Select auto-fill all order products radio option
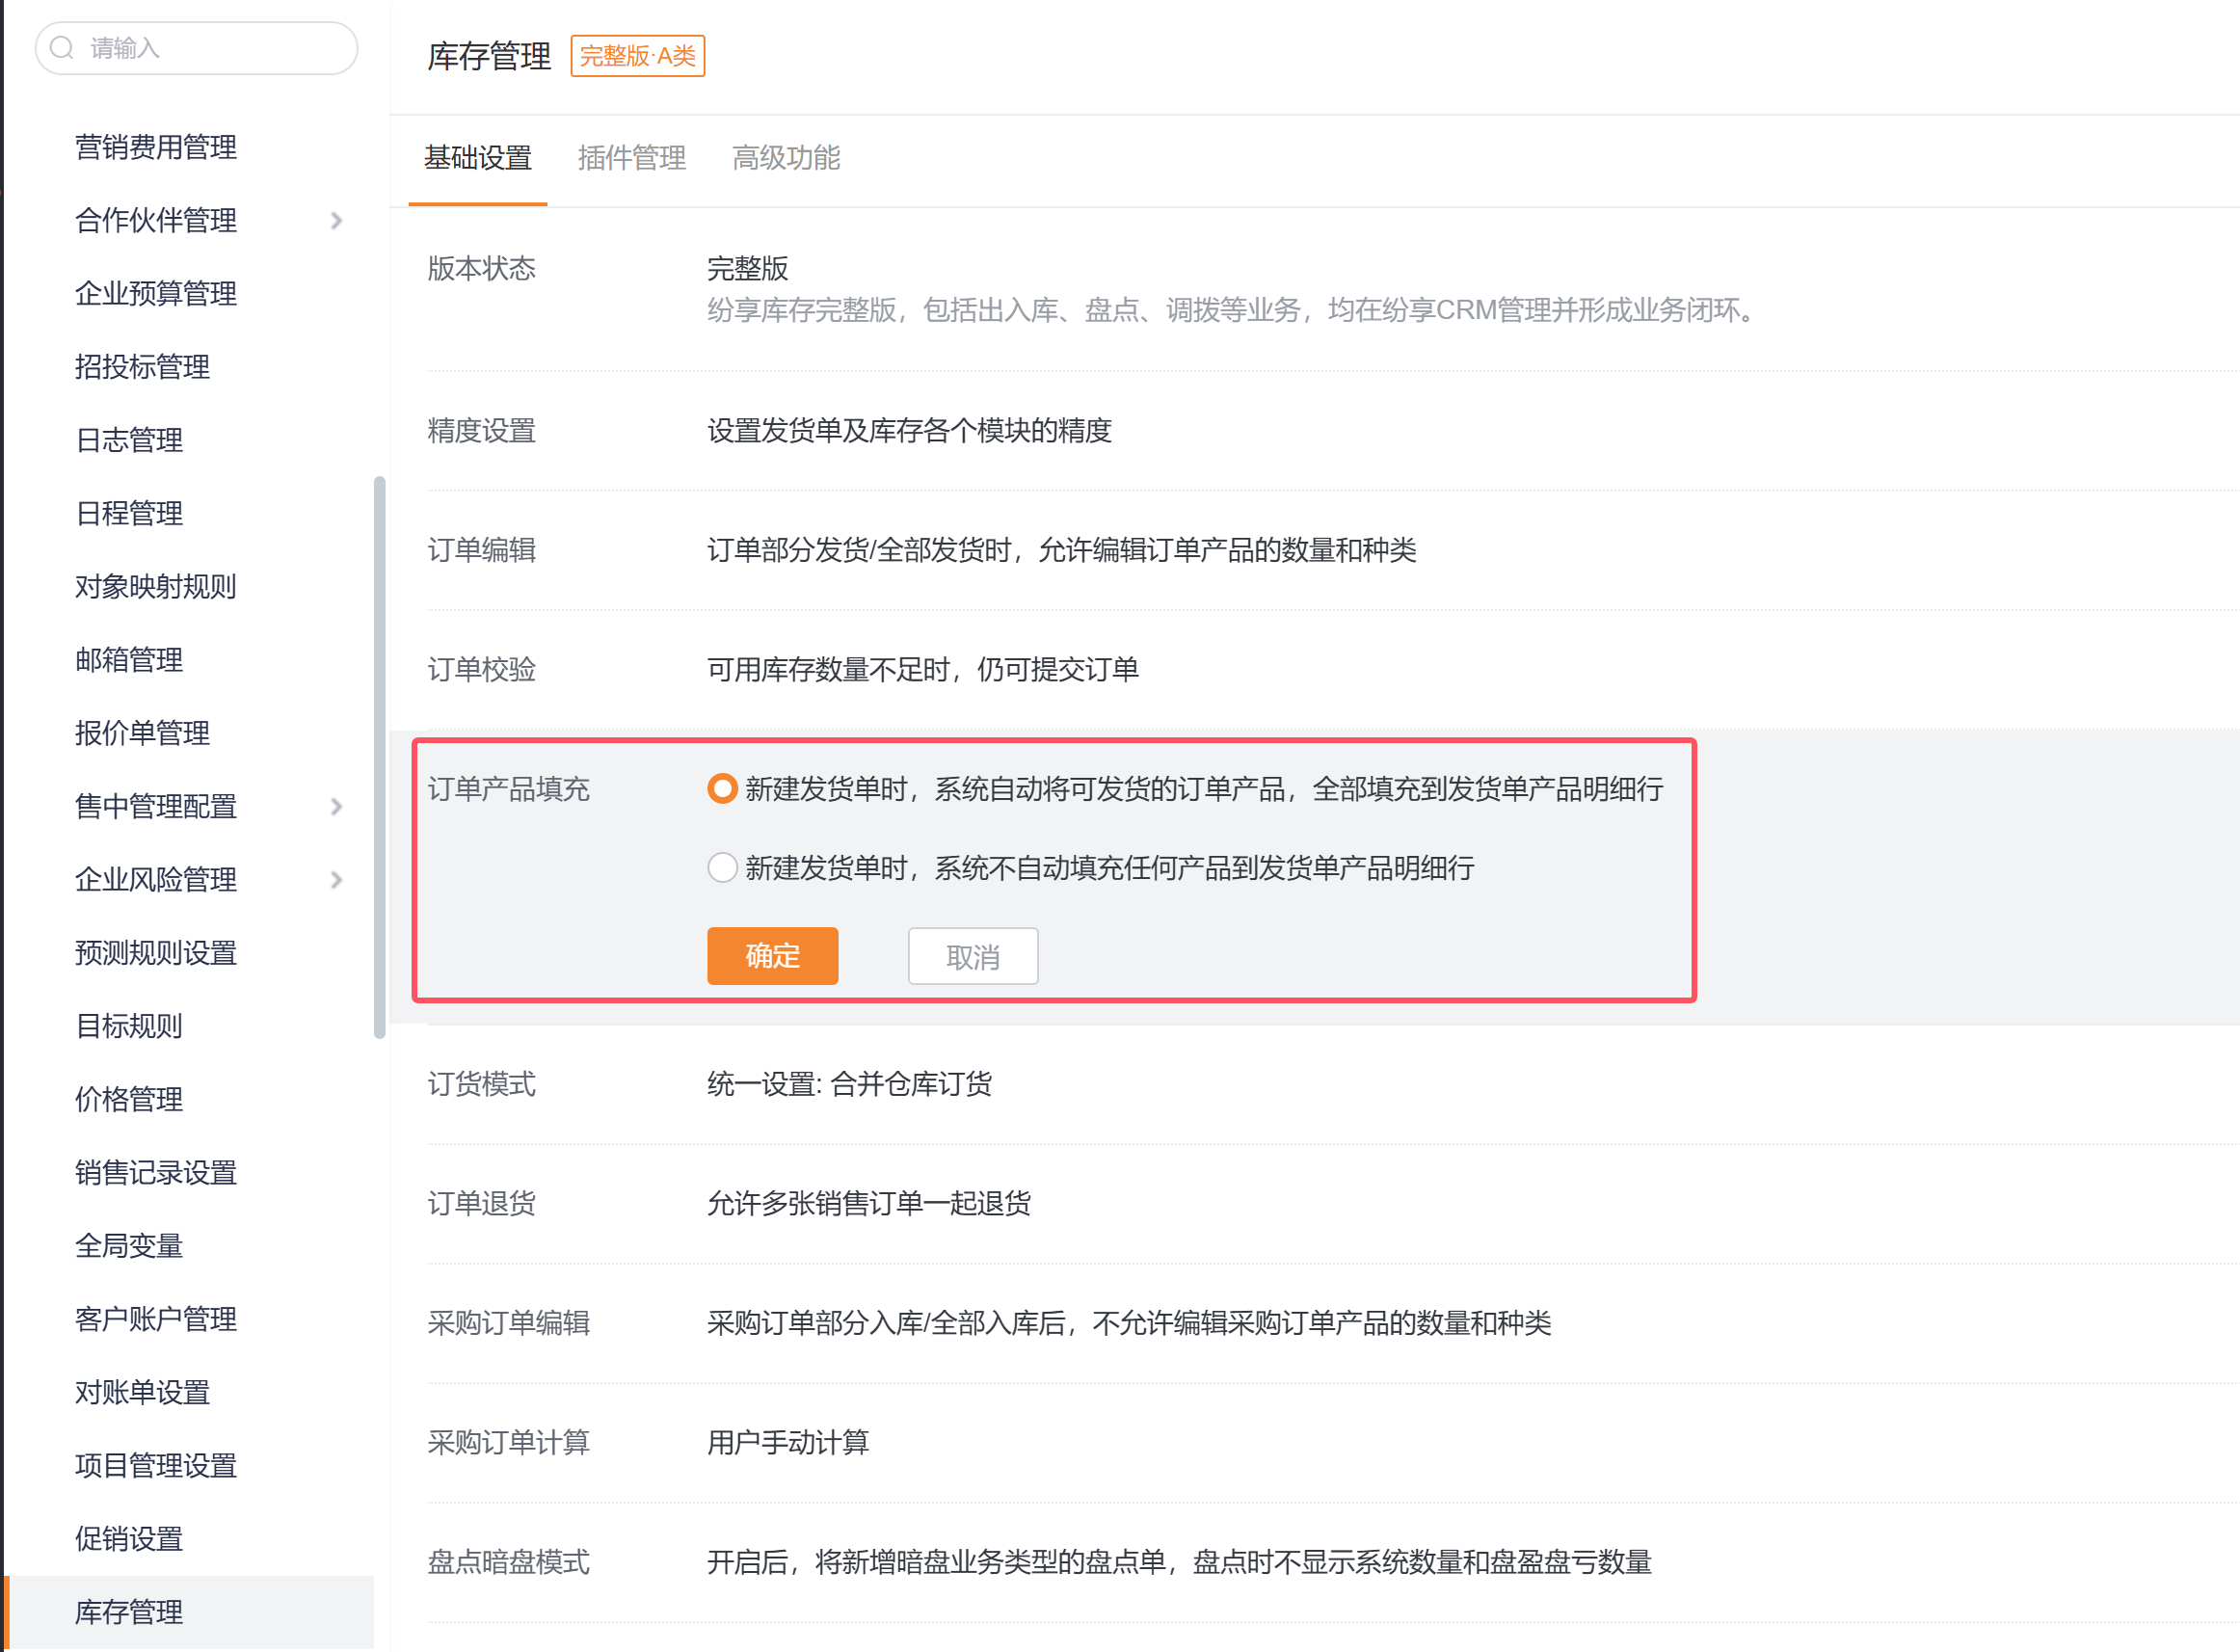 [722, 789]
